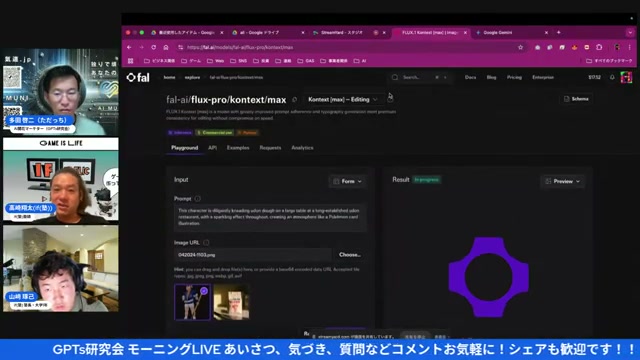Click the Schema button
The height and width of the screenshot is (360, 640).
point(576,99)
